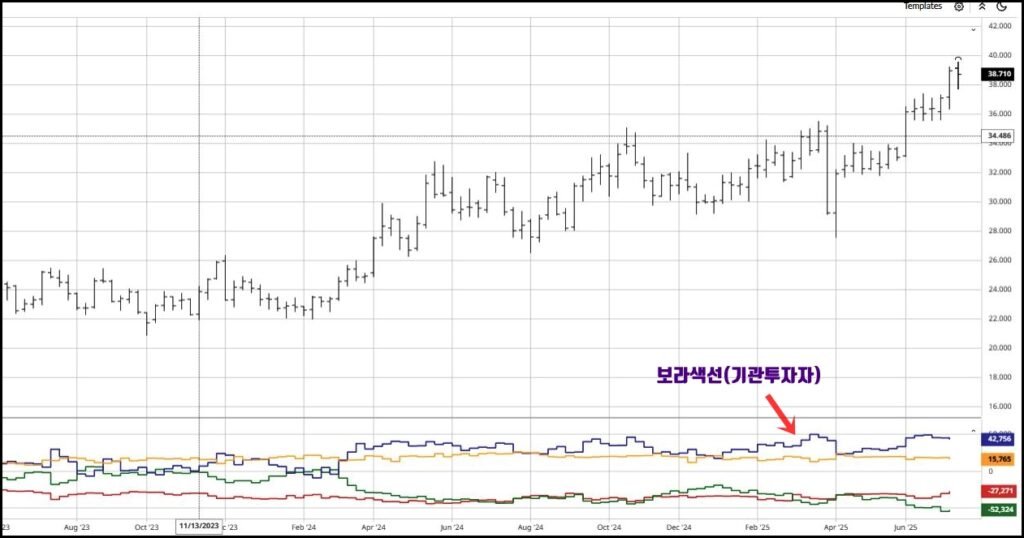Switch to dark mode with moon icon

[1002, 7]
